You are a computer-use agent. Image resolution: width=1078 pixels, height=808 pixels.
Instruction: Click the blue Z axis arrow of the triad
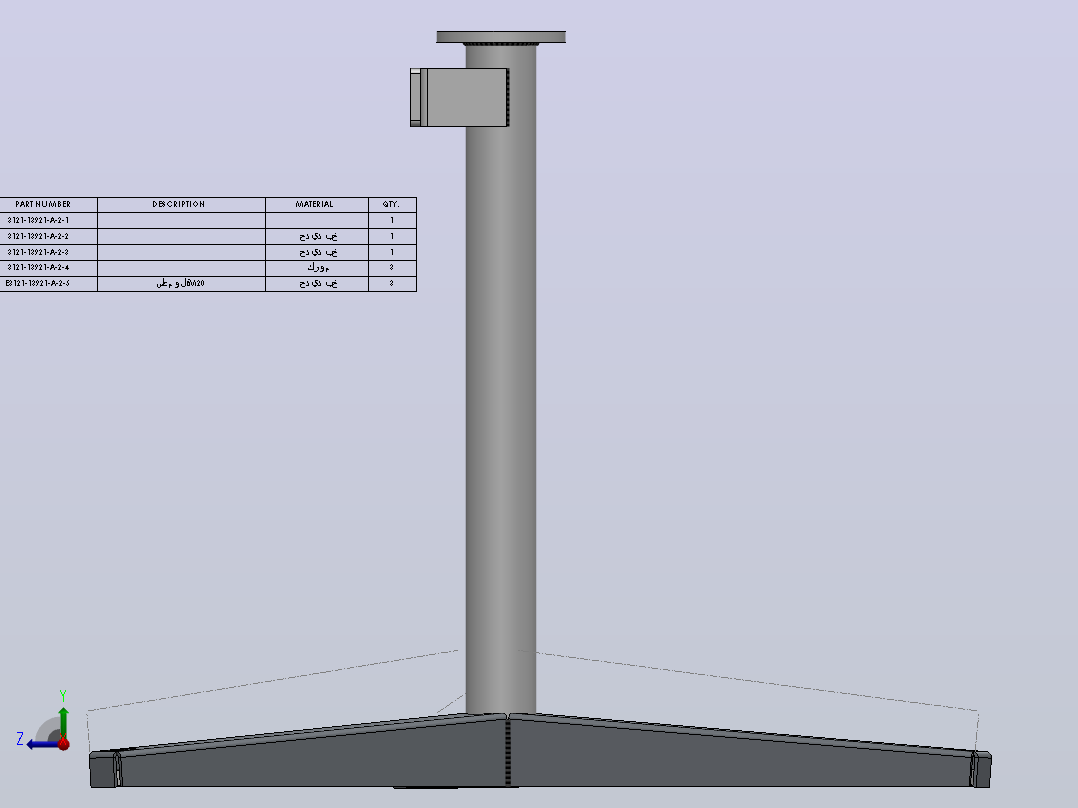[43, 745]
